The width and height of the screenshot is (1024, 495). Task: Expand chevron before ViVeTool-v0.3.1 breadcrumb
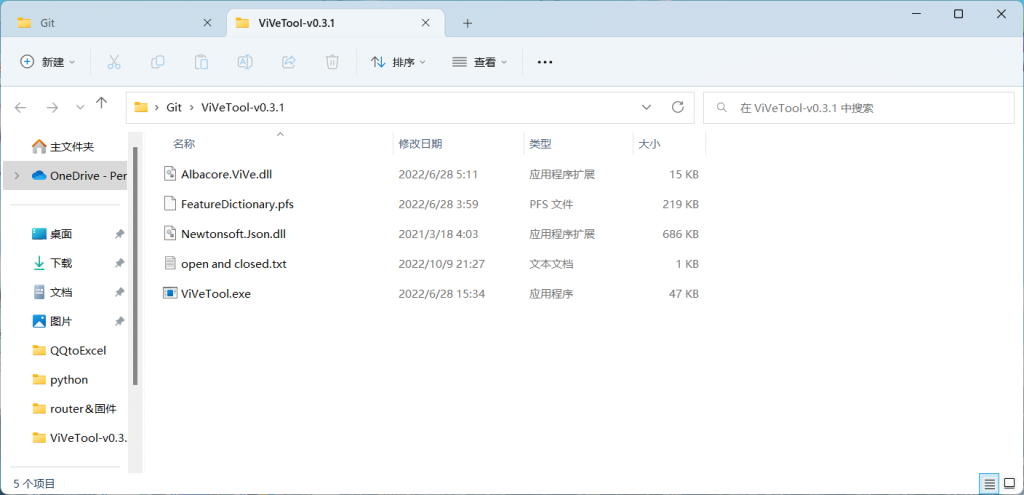coord(192,108)
